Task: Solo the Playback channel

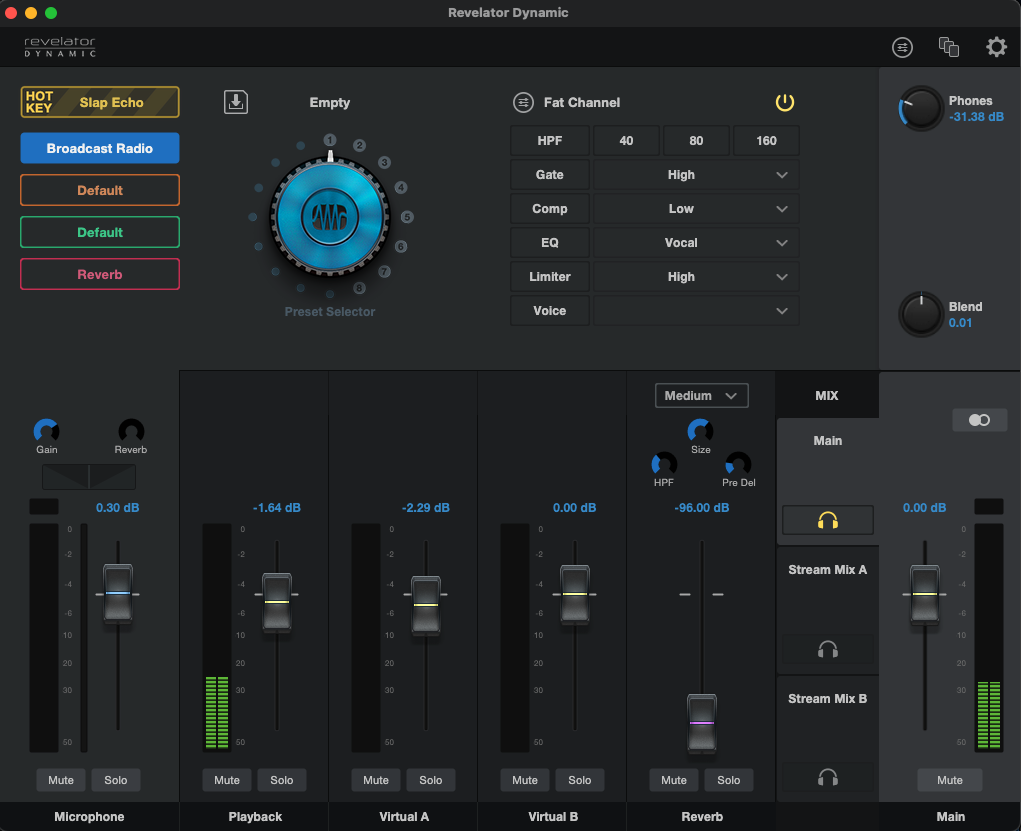Action: click(x=282, y=780)
